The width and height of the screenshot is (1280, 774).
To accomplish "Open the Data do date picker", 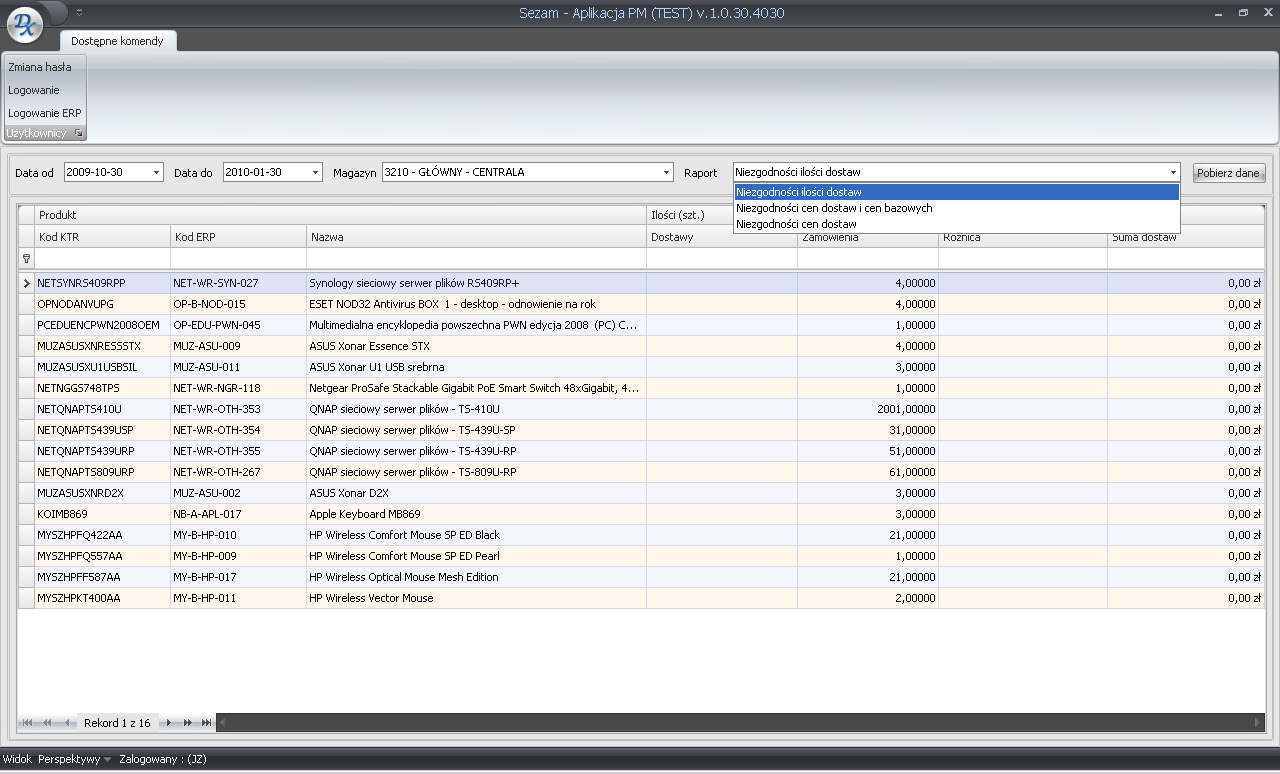I will click(x=316, y=173).
